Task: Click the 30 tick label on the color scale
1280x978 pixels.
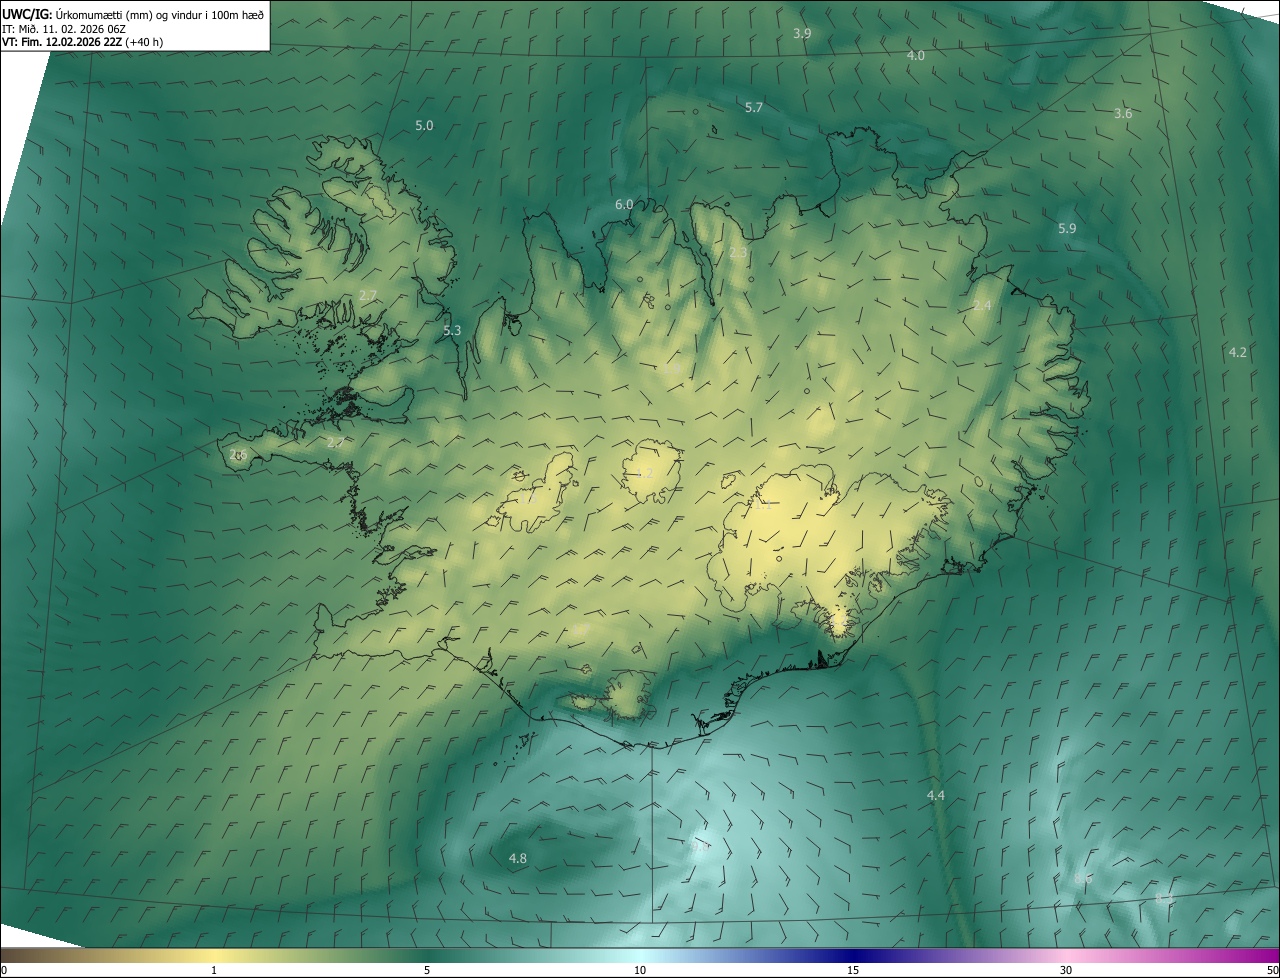Action: point(1066,971)
